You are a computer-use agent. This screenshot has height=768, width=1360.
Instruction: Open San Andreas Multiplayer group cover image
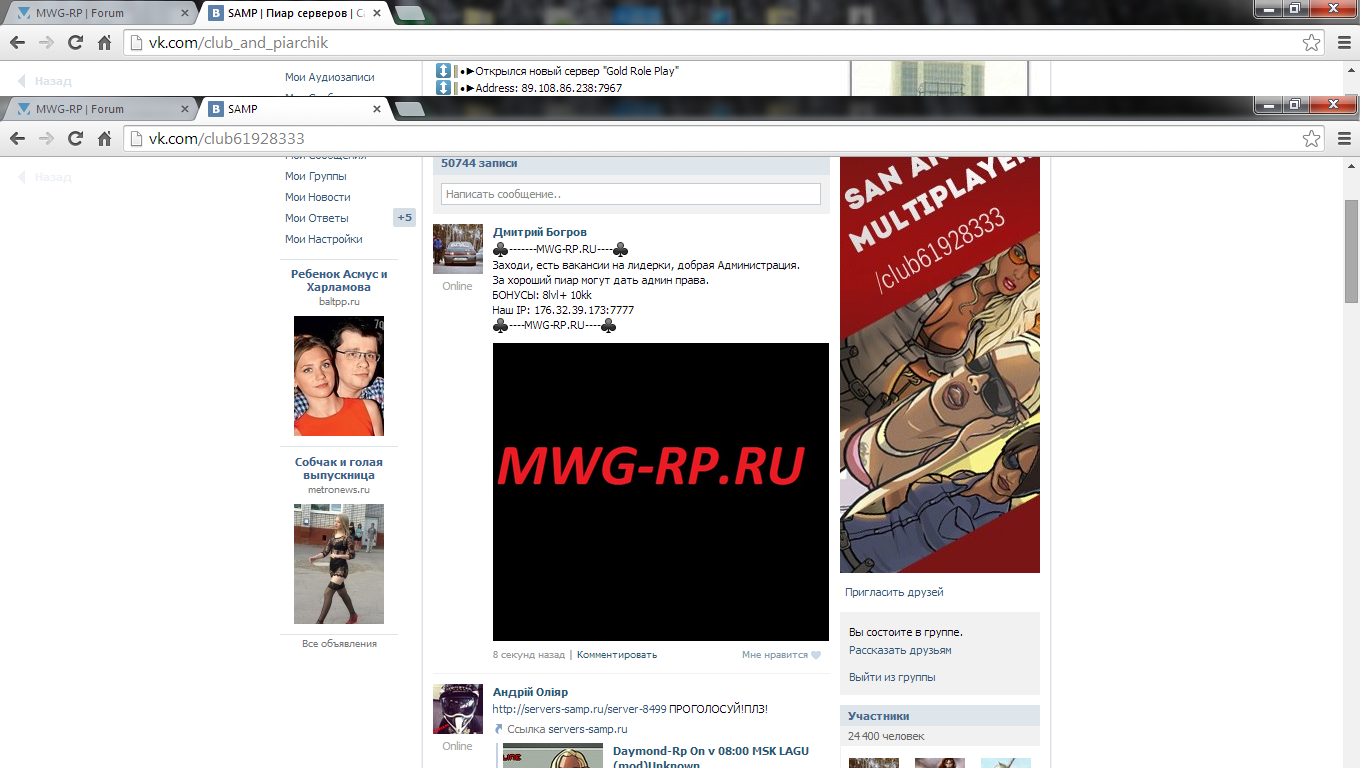(940, 365)
